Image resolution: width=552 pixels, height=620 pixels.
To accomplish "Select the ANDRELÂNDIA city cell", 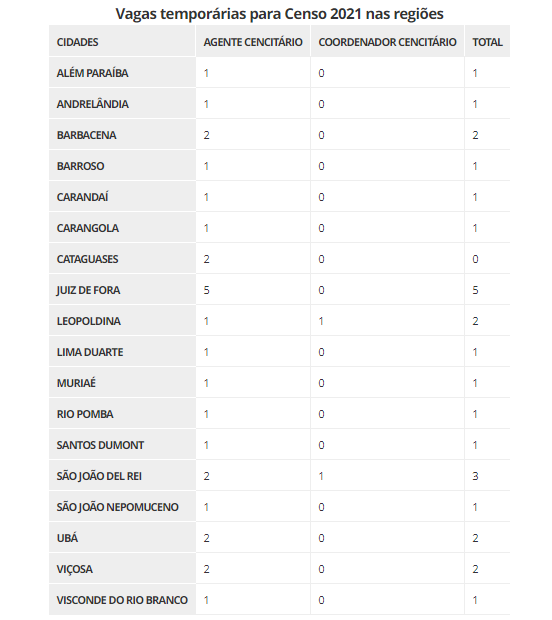I will point(122,104).
